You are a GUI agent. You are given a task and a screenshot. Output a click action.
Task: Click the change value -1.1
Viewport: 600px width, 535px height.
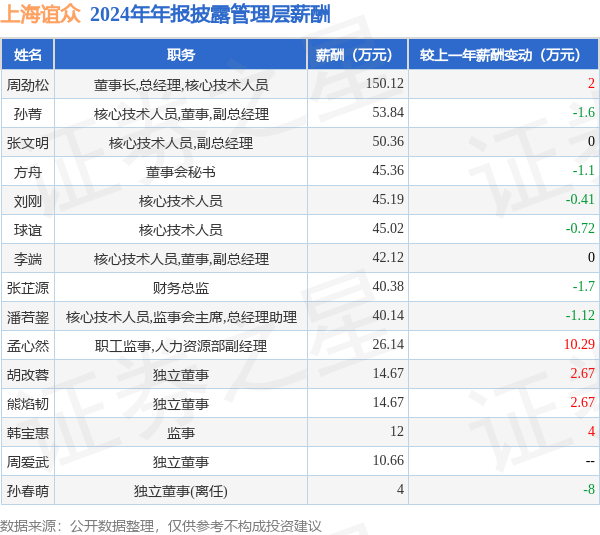584,171
